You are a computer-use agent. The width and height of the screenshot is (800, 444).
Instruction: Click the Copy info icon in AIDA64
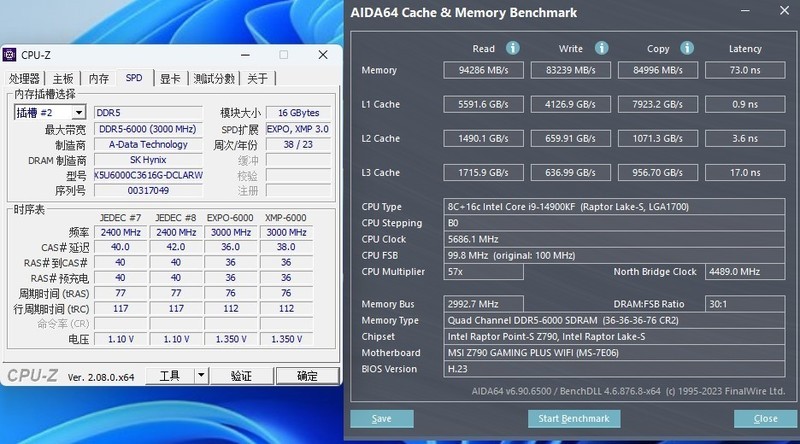pos(687,48)
